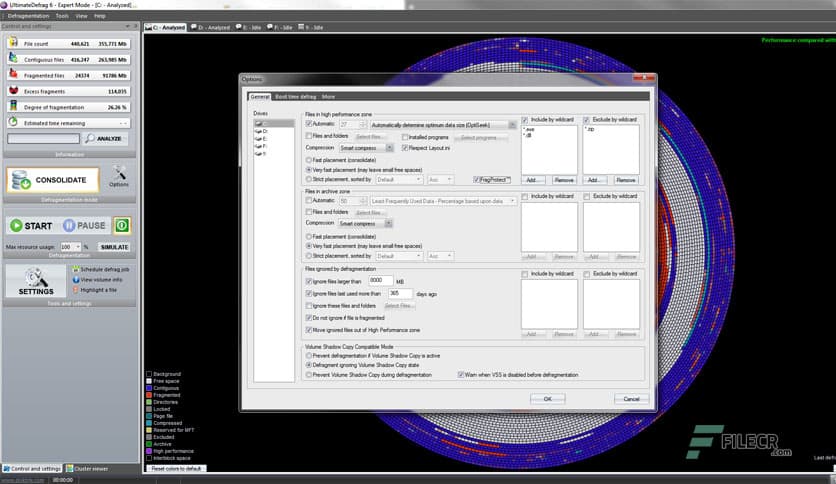
Task: Cancel the Options dialog
Action: (x=631, y=399)
